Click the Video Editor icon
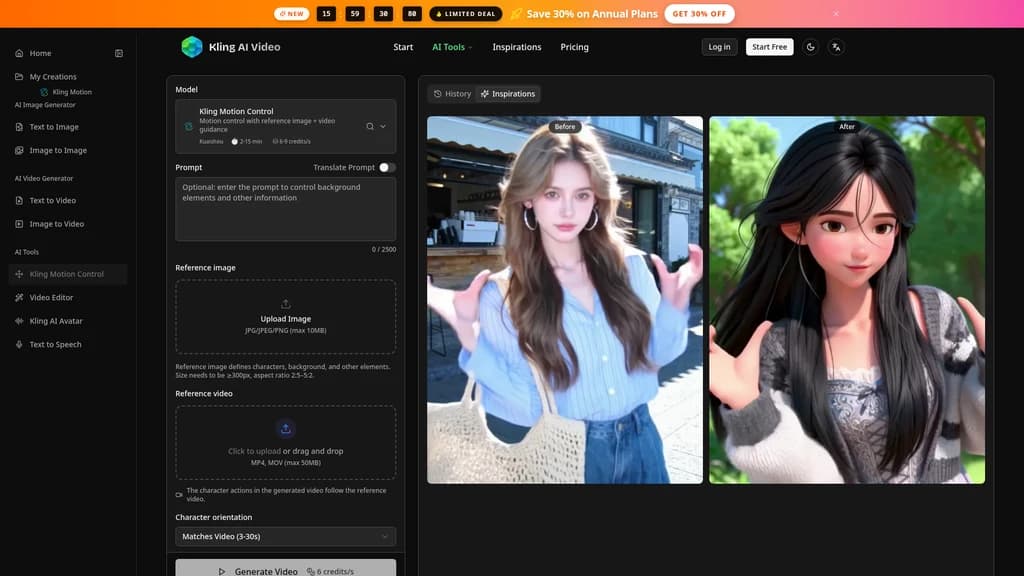1024x576 pixels. 19,298
